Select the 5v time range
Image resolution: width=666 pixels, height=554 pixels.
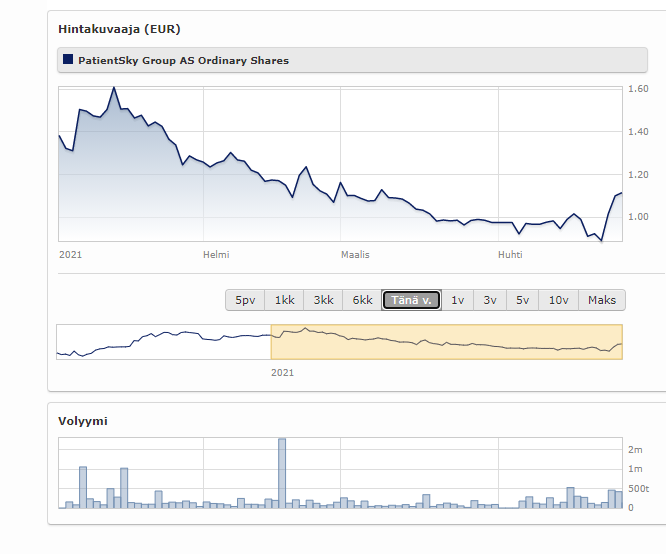[522, 300]
